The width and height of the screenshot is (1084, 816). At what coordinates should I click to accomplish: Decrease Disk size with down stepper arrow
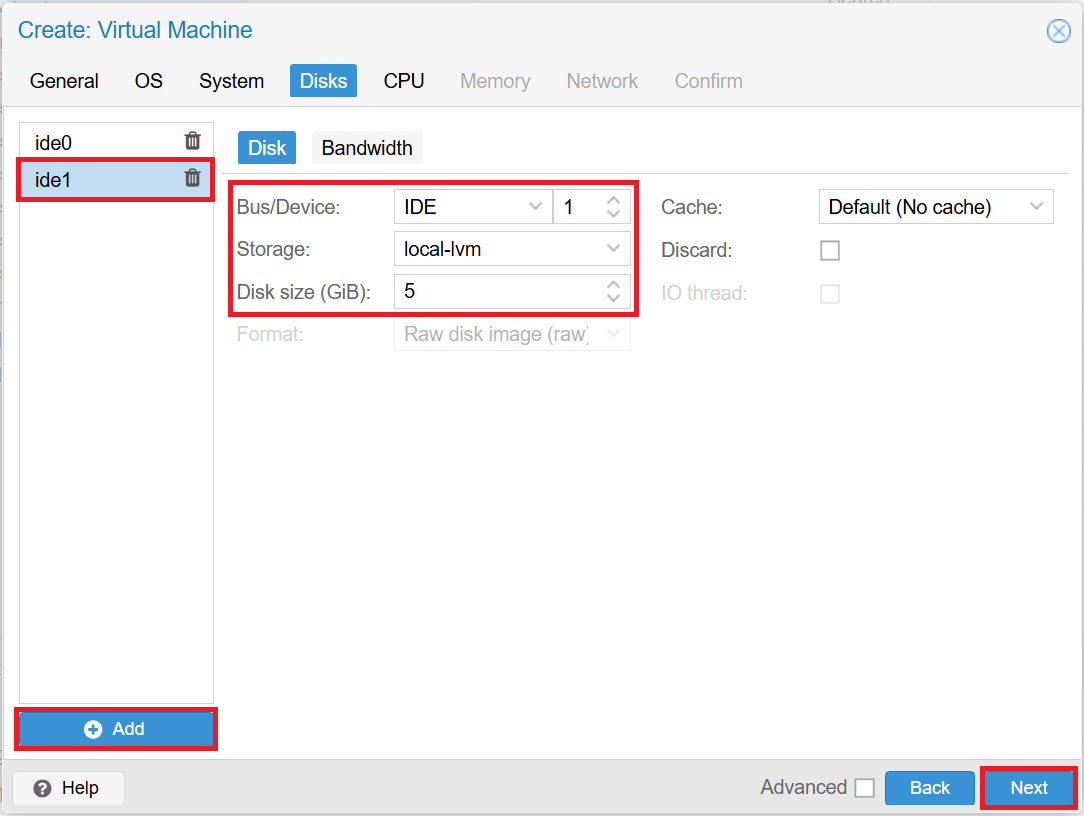pyautogui.click(x=614, y=297)
